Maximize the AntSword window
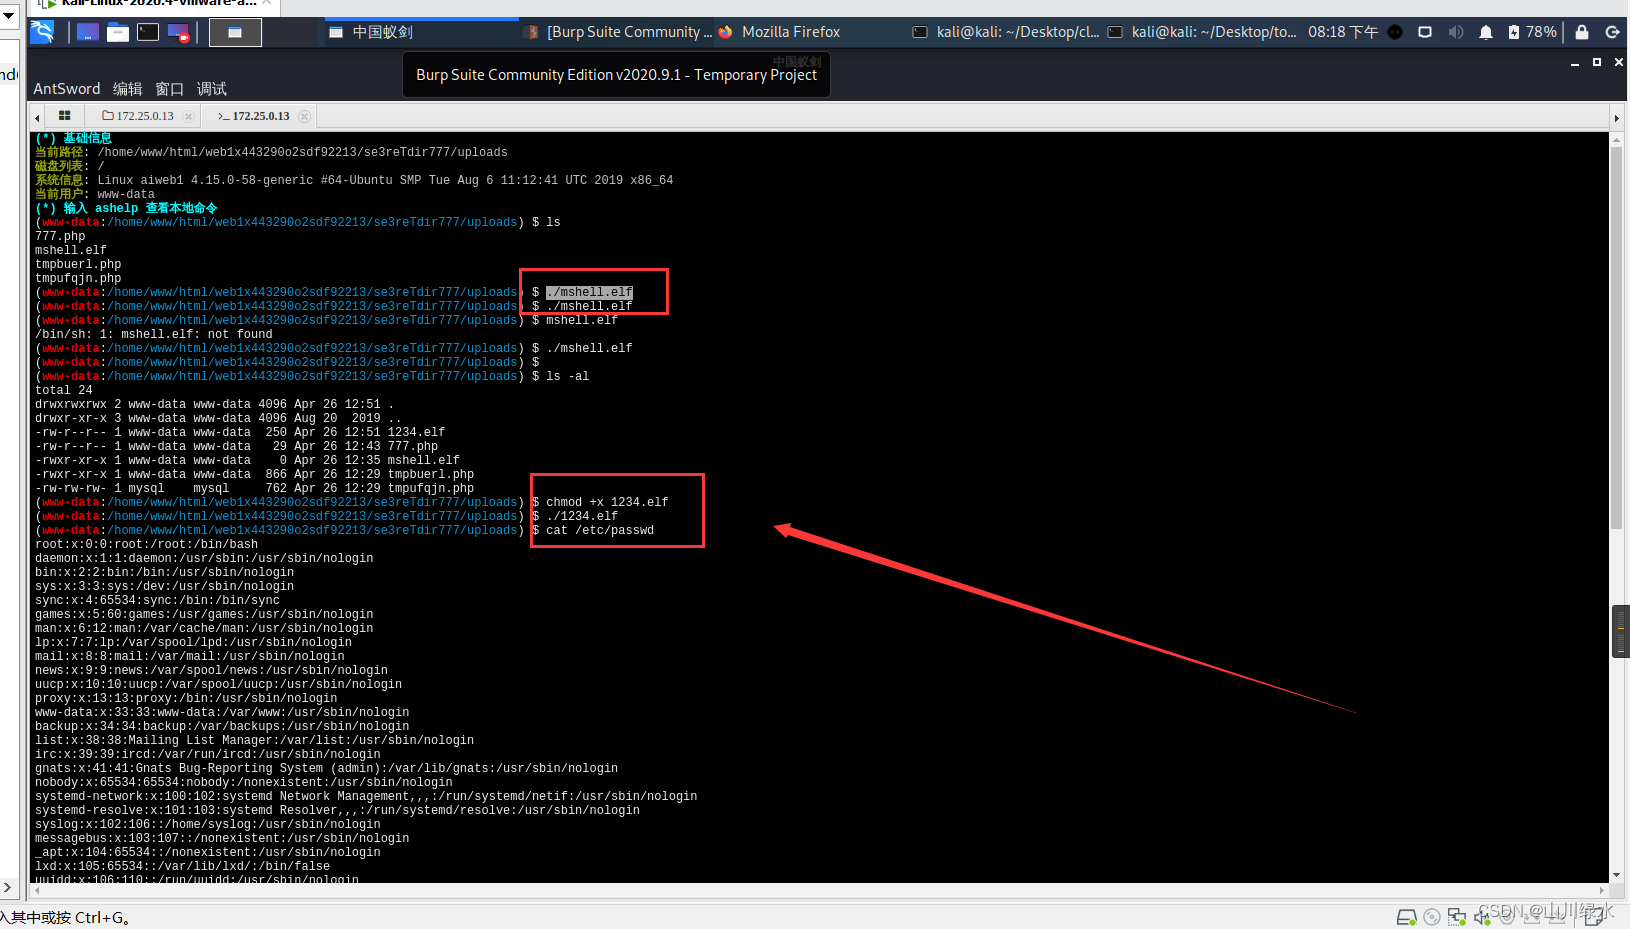The image size is (1630, 929). [1597, 62]
